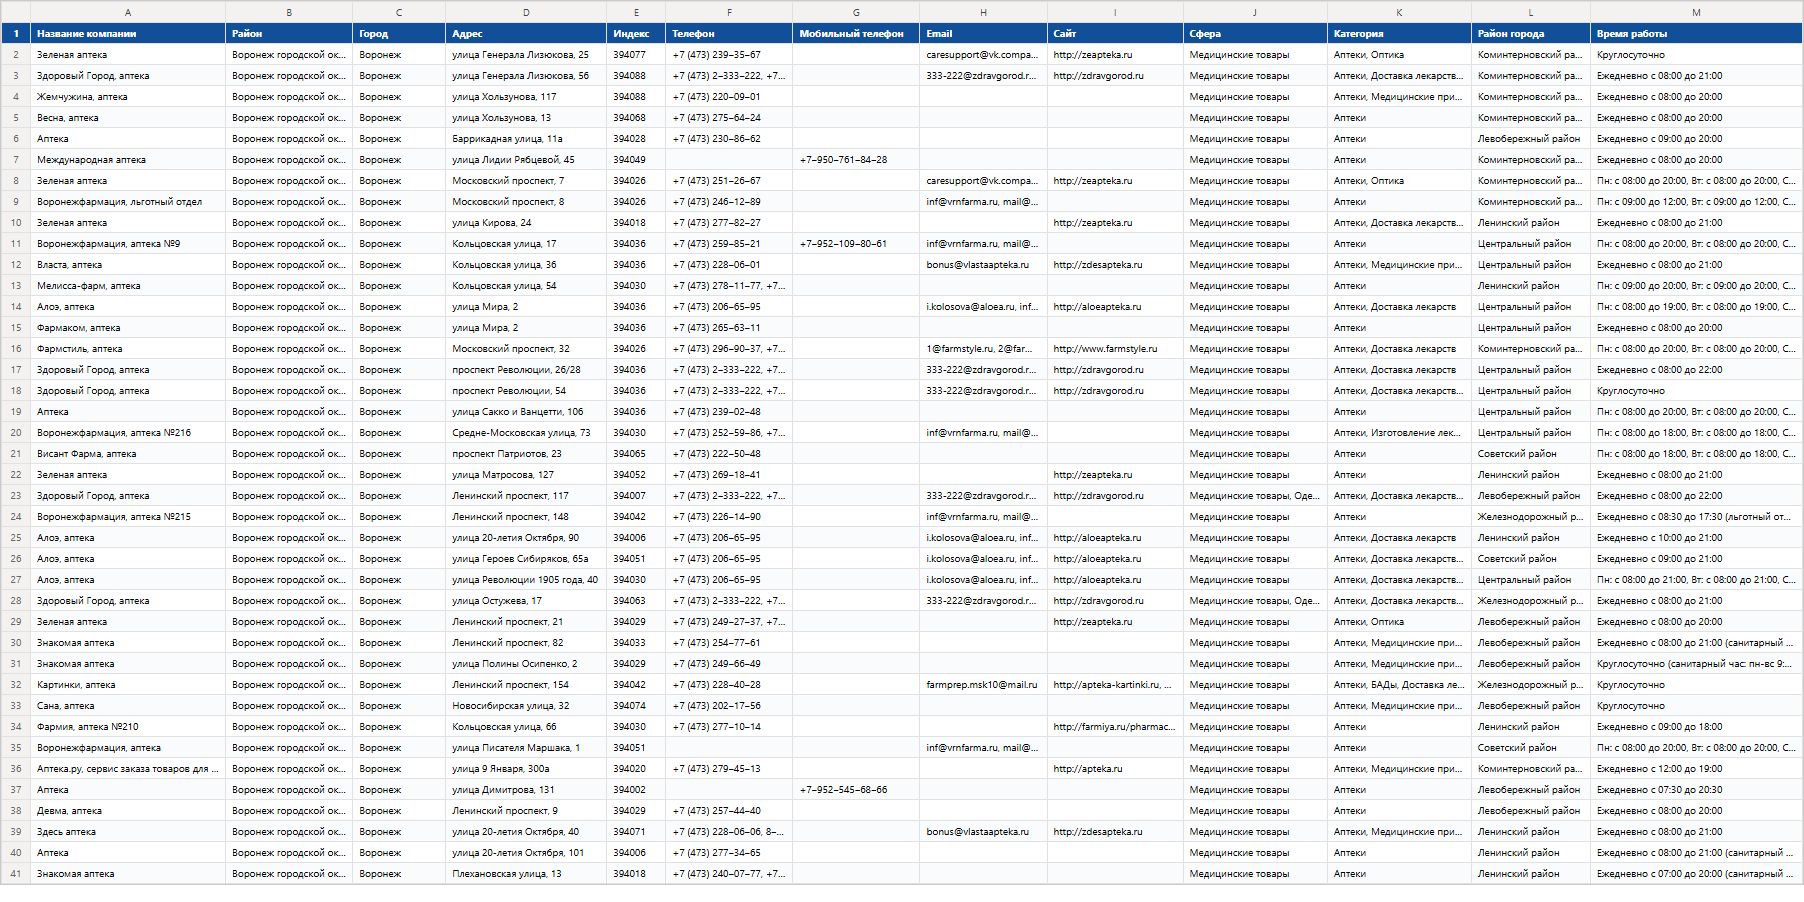The image size is (1804, 902).
Task: Select the cell 'Жемчужина, аптека'
Action: point(128,97)
